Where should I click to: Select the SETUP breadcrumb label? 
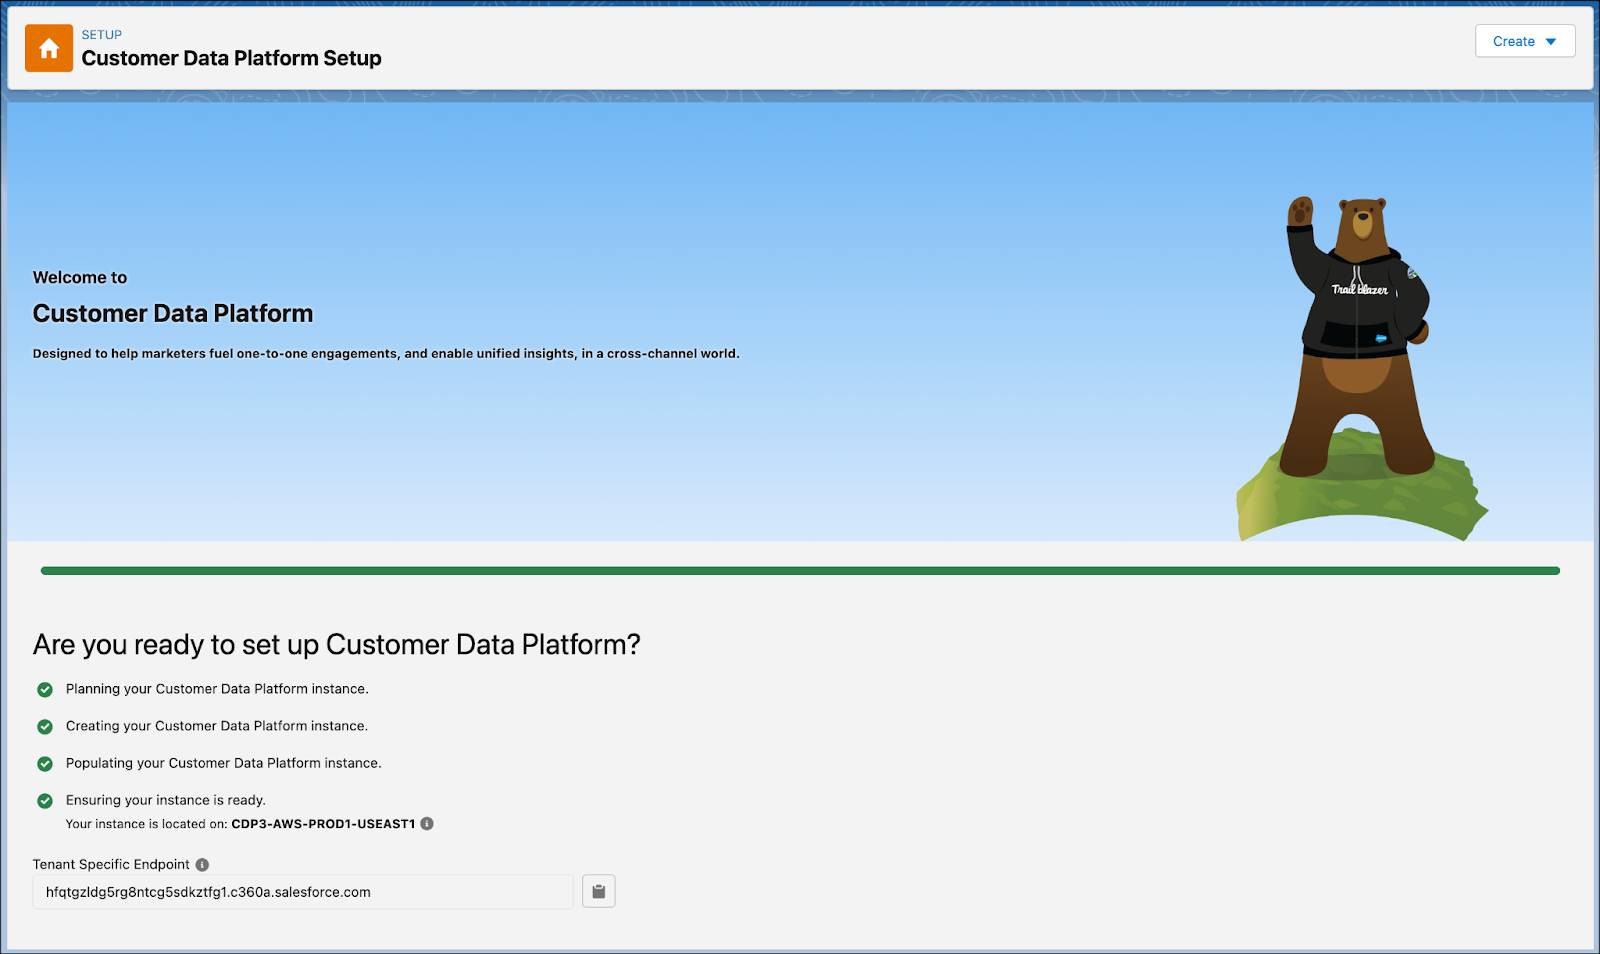(x=100, y=34)
